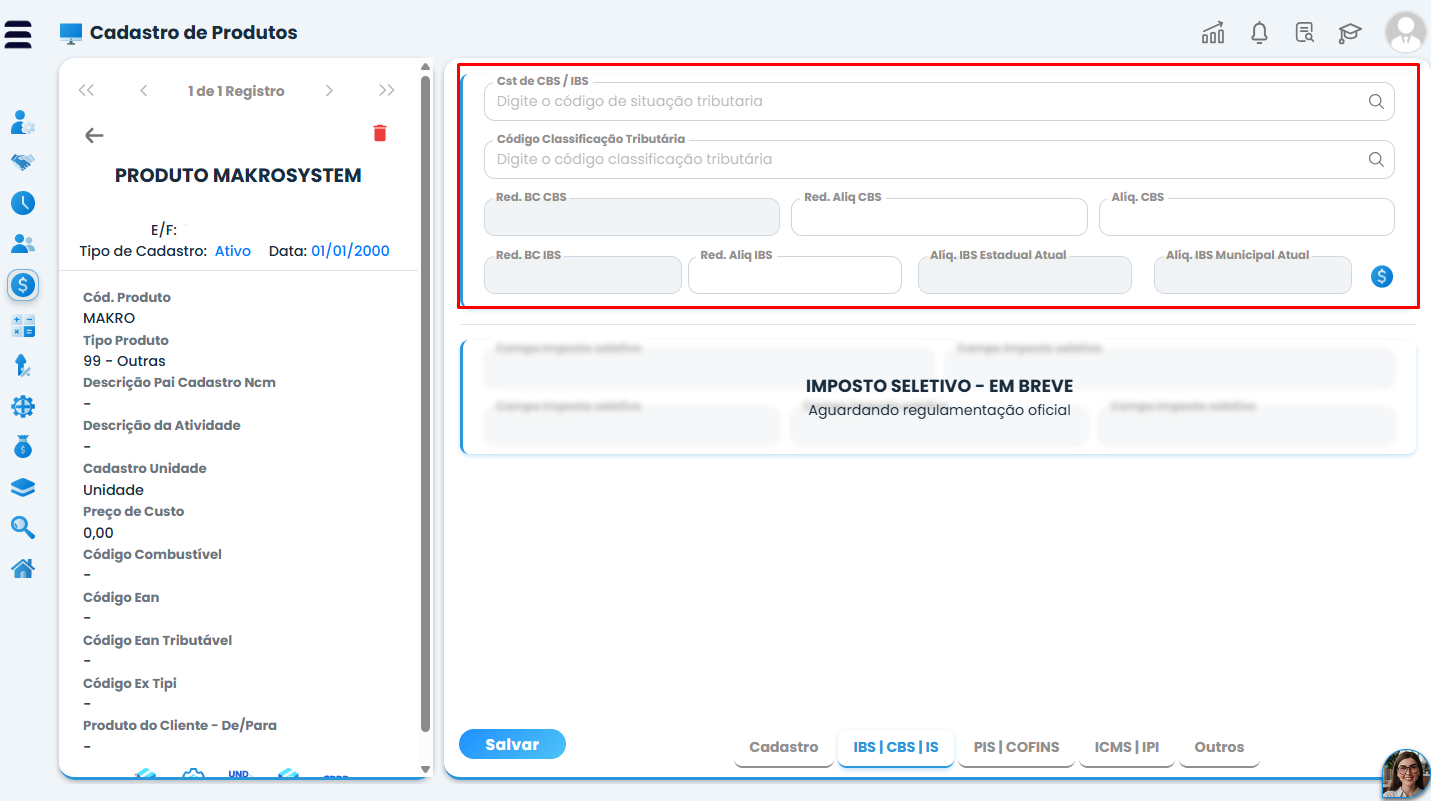Select the dollar coin sidebar icon

click(x=23, y=285)
